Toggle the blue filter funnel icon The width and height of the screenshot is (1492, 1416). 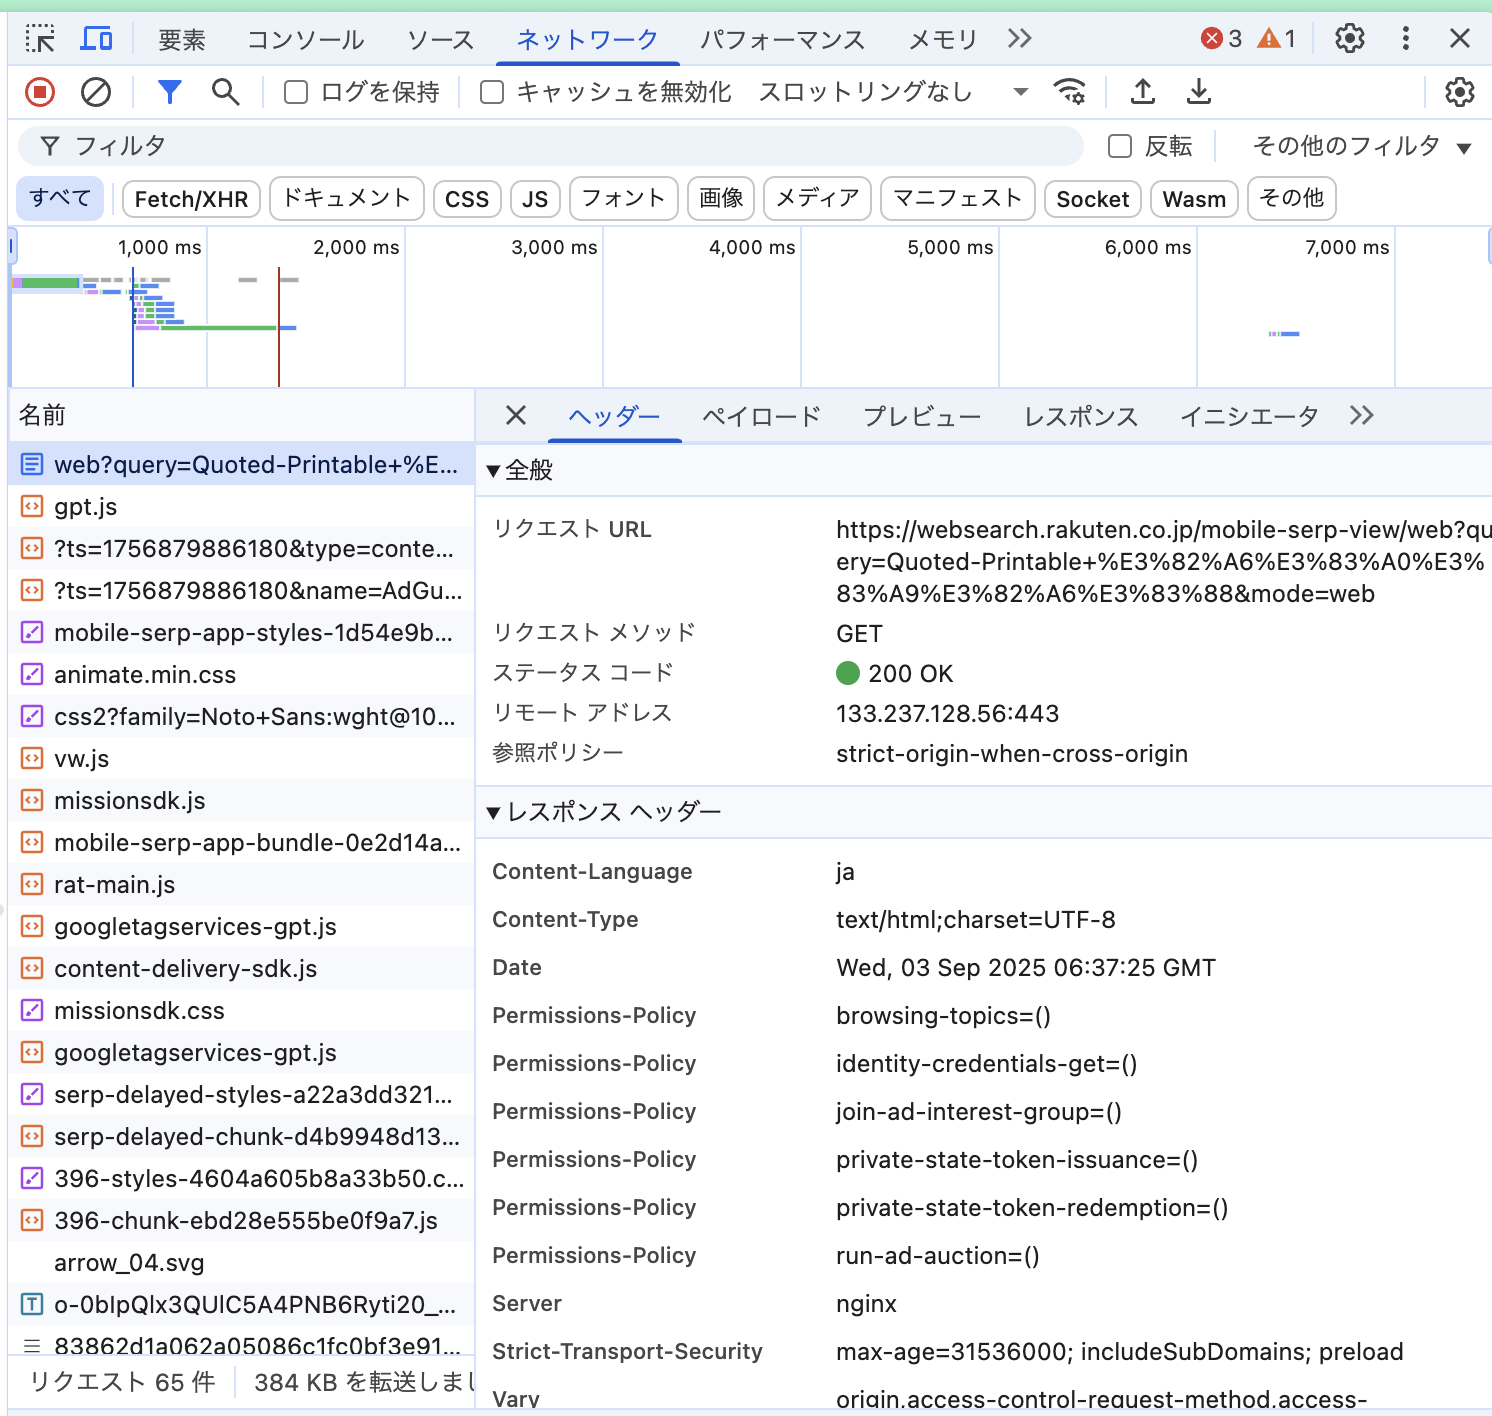(170, 92)
